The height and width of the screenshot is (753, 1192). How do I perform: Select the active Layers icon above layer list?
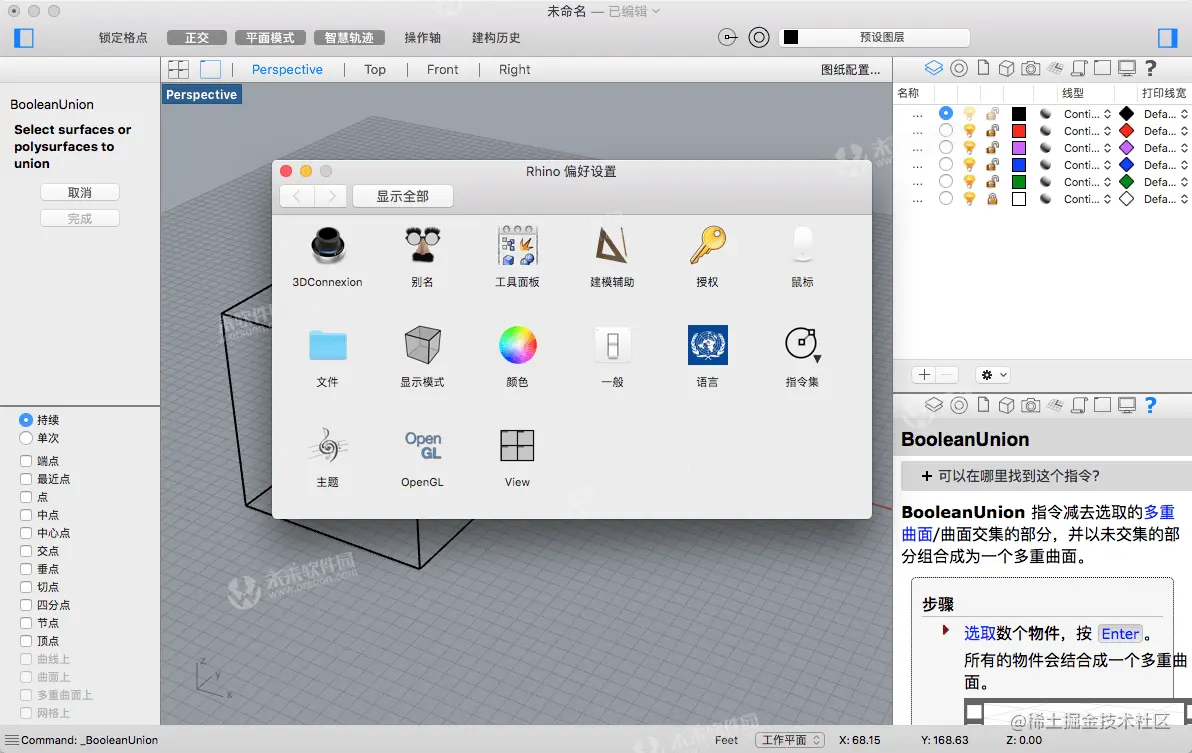click(934, 68)
